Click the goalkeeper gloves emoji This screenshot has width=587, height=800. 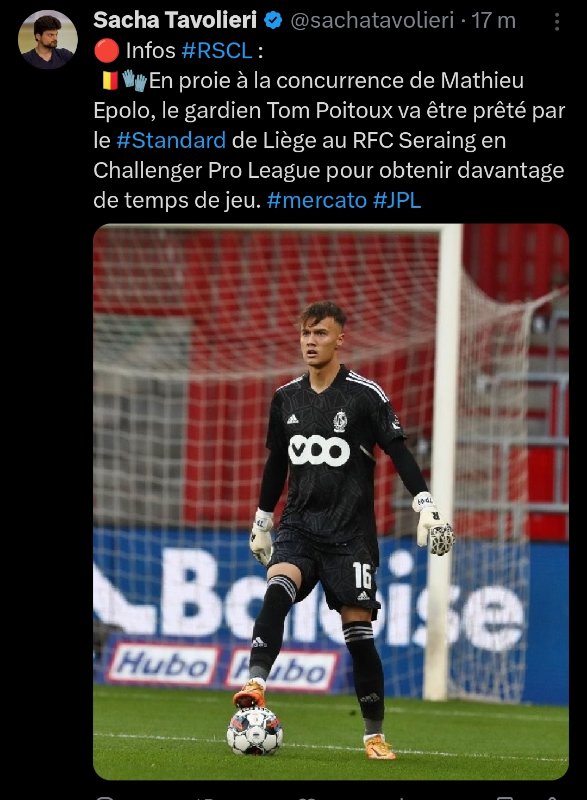(x=134, y=81)
